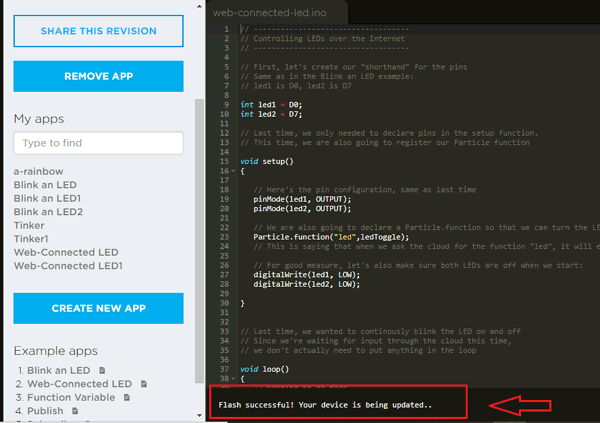Click the Remove App button
600x423 pixels.
pos(98,76)
